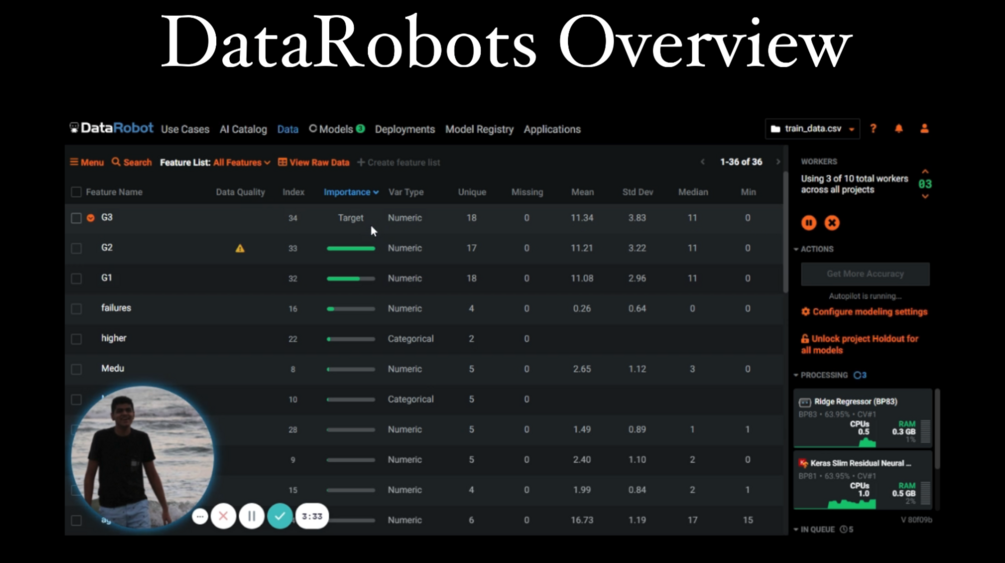This screenshot has height=563, width=1005.
Task: Open the failures feature name
Action: pos(116,308)
